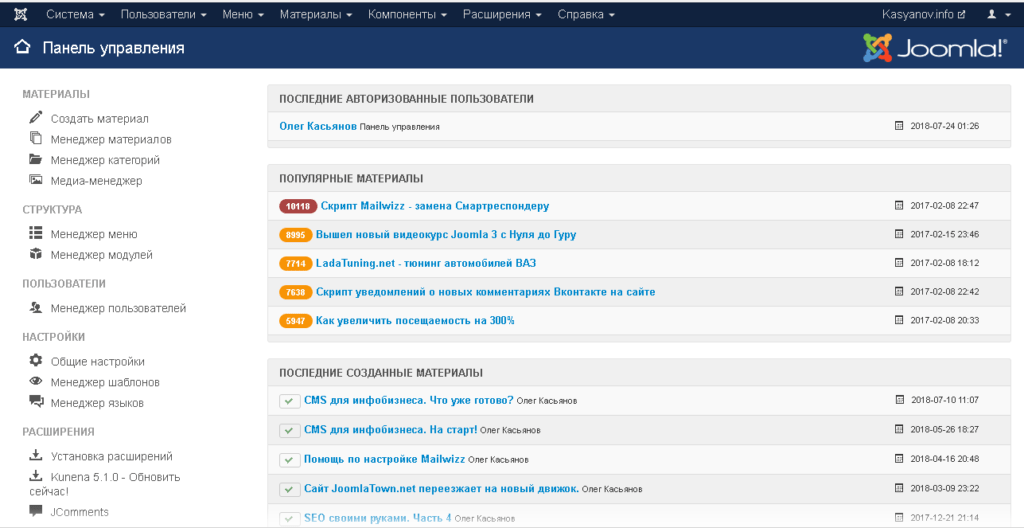Click the stacked pages icon for Менеджер материалов
Image resolution: width=1024 pixels, height=528 pixels.
pyautogui.click(x=35, y=139)
